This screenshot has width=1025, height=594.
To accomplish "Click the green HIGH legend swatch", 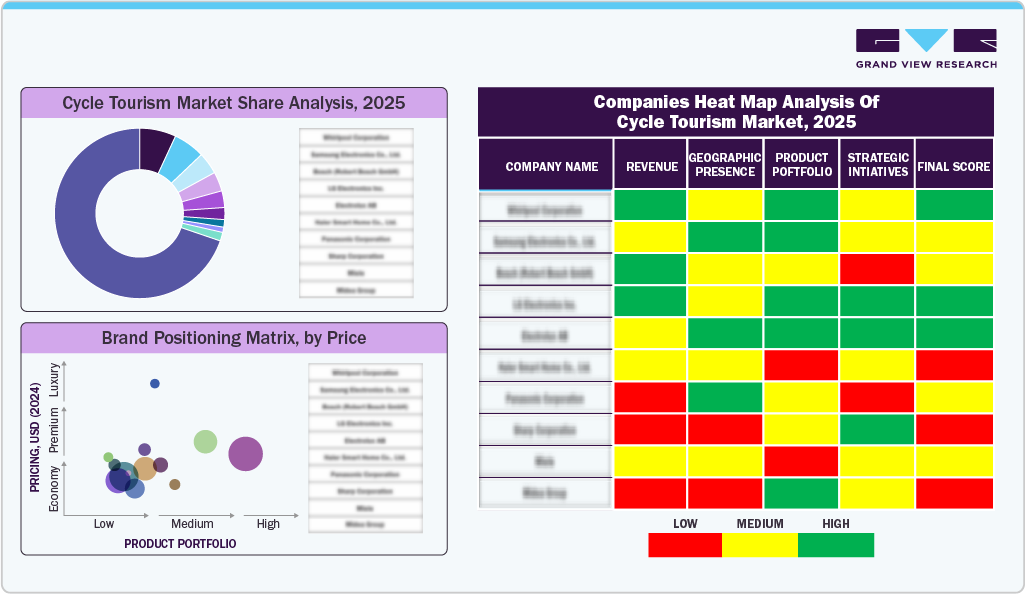I will coord(837,545).
